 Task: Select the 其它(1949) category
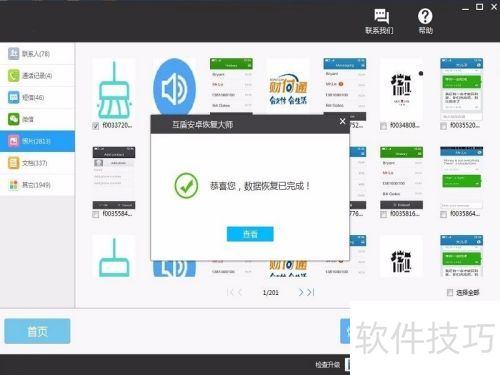point(37,185)
